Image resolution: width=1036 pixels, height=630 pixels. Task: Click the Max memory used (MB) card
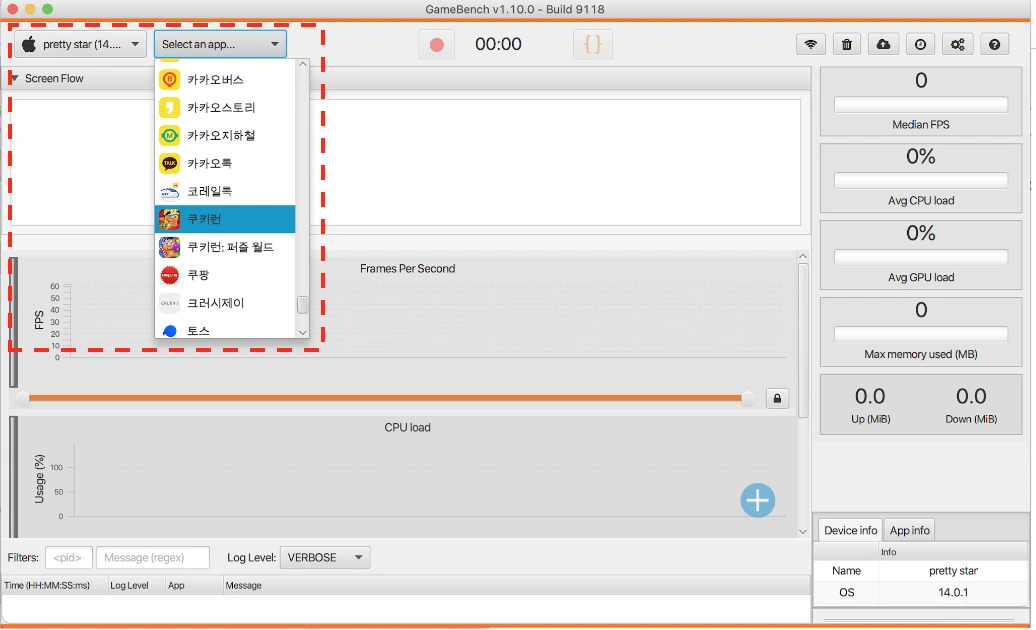pos(920,332)
